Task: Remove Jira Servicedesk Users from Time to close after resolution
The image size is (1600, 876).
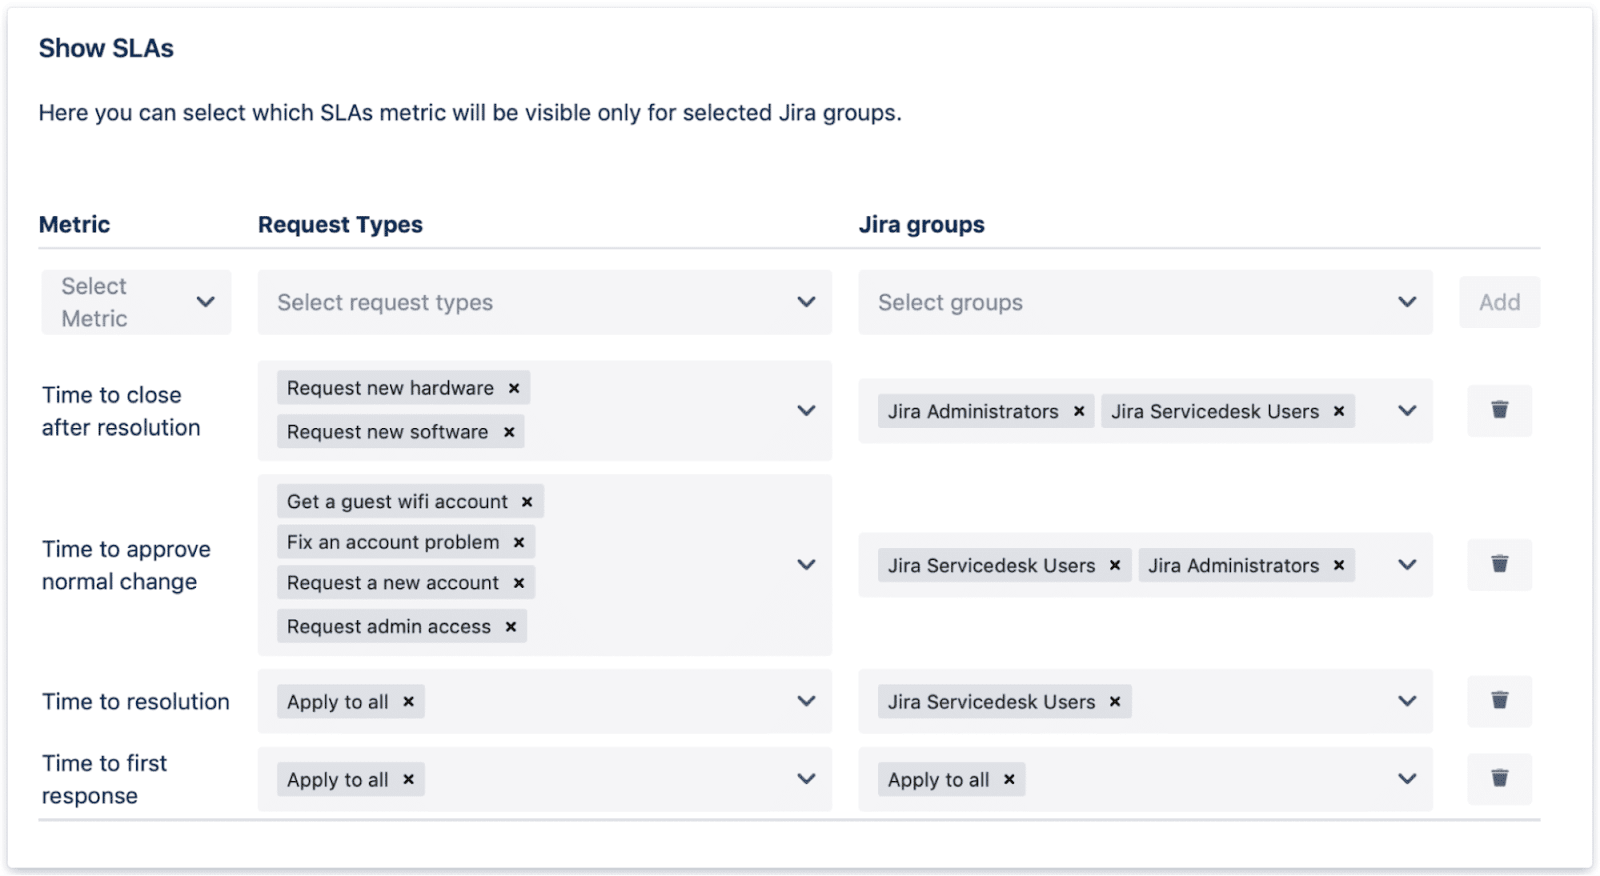Action: [x=1339, y=411]
